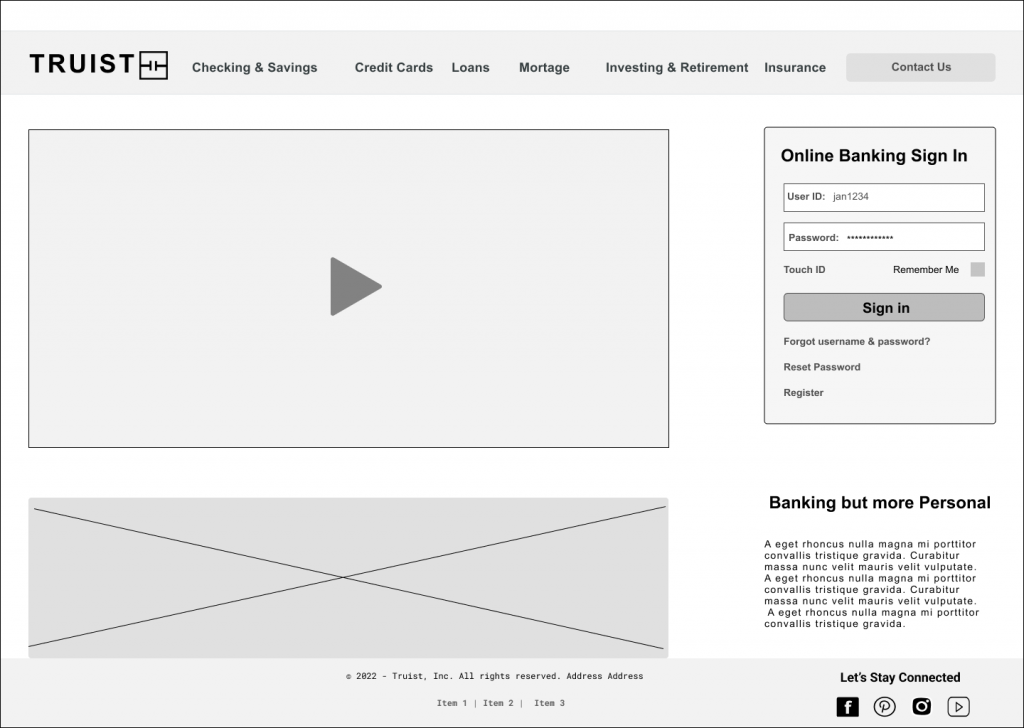Viewport: 1024px width, 728px height.
Task: Focus the Password input field
Action: point(910,237)
